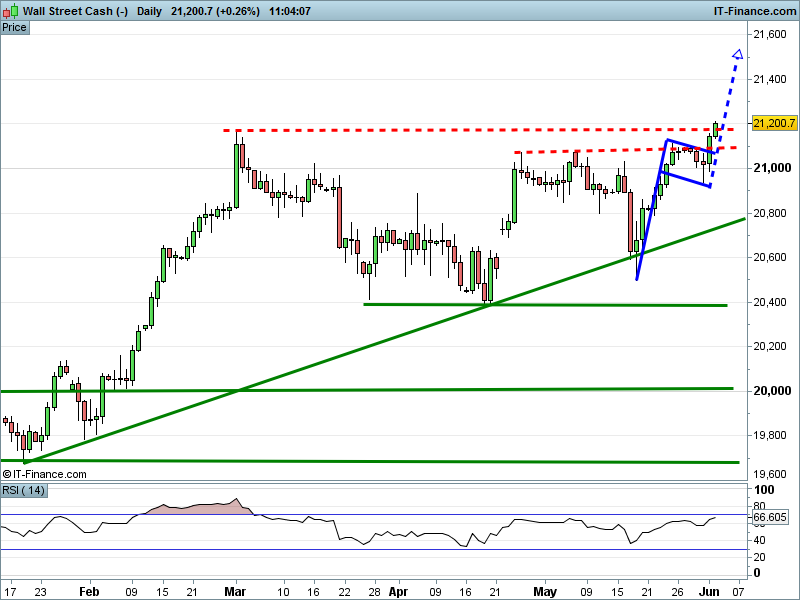Viewport: 800px width, 600px height.
Task: Click the Jun label on date axis
Action: pos(709,592)
